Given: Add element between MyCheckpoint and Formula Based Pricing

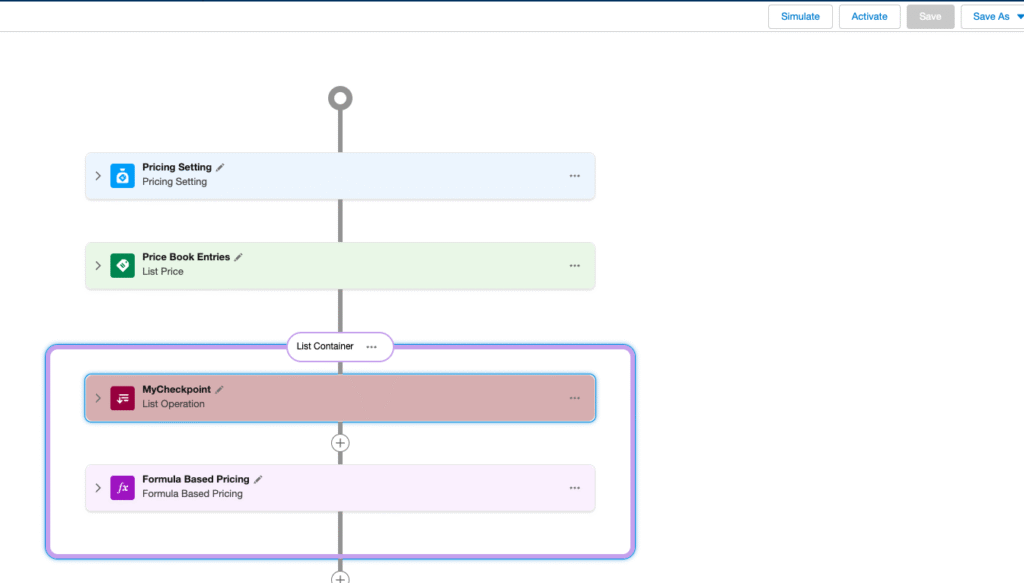Looking at the screenshot, I should (340, 442).
